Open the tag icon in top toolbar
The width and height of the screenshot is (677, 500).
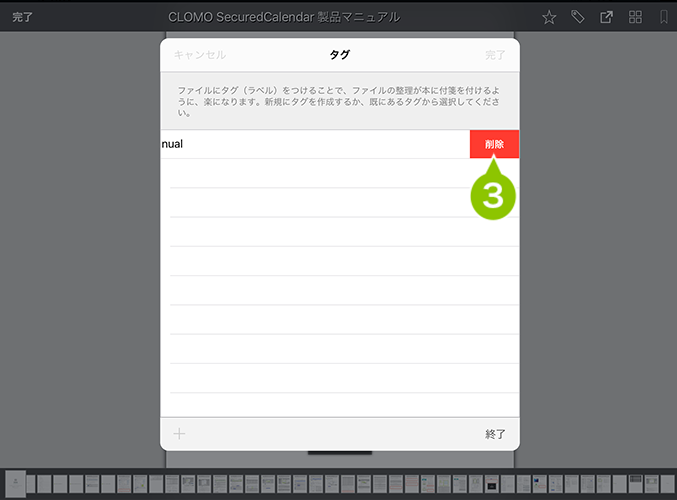(x=578, y=17)
